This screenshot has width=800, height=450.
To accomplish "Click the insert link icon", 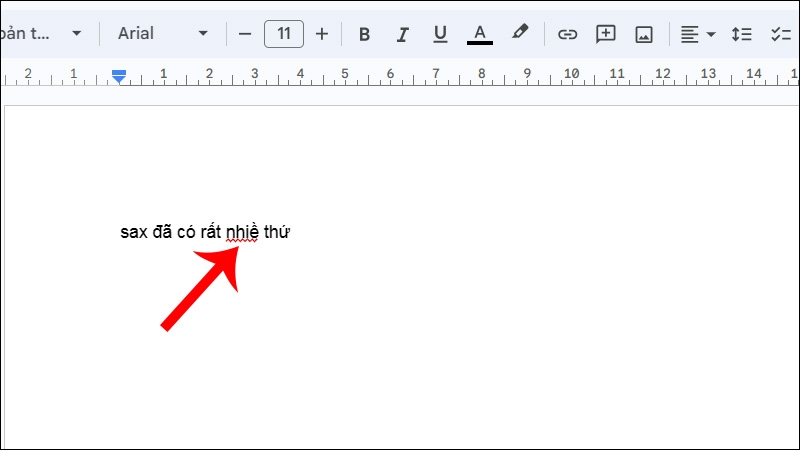I will (x=567, y=34).
